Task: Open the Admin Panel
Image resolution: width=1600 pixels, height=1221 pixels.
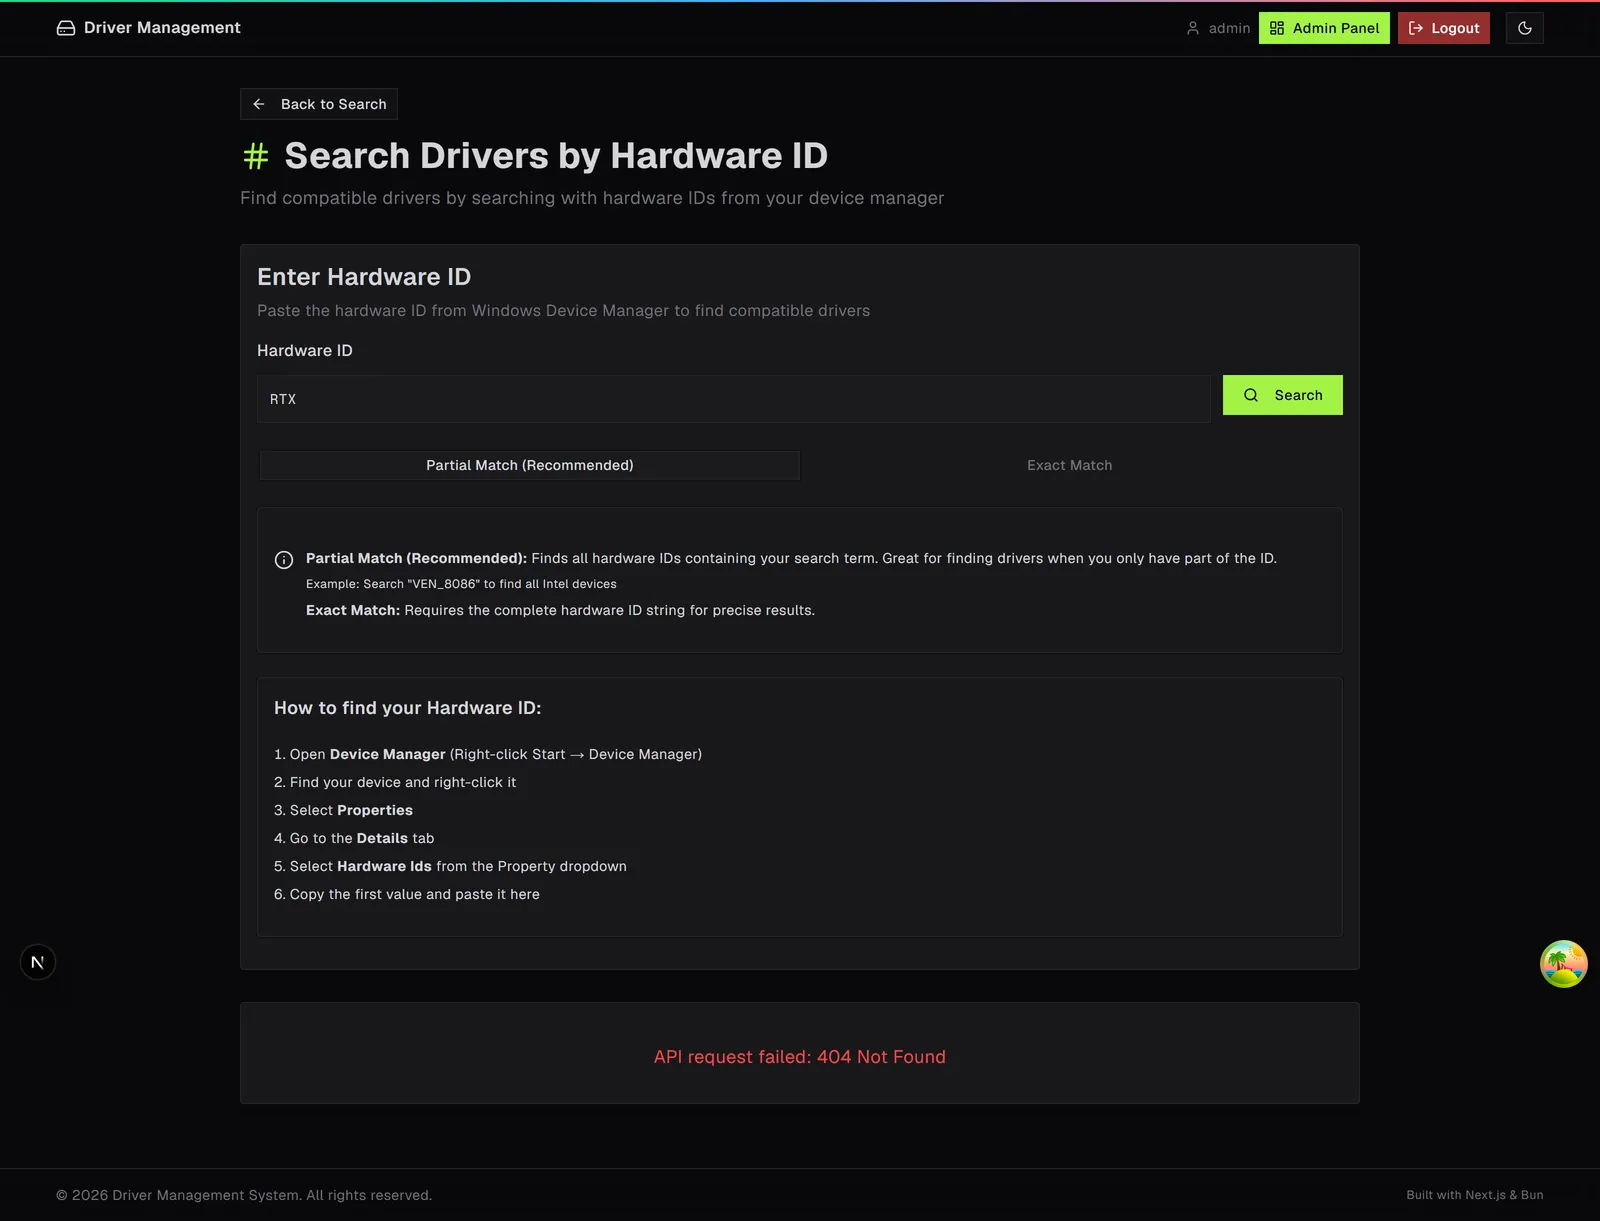Action: point(1324,28)
